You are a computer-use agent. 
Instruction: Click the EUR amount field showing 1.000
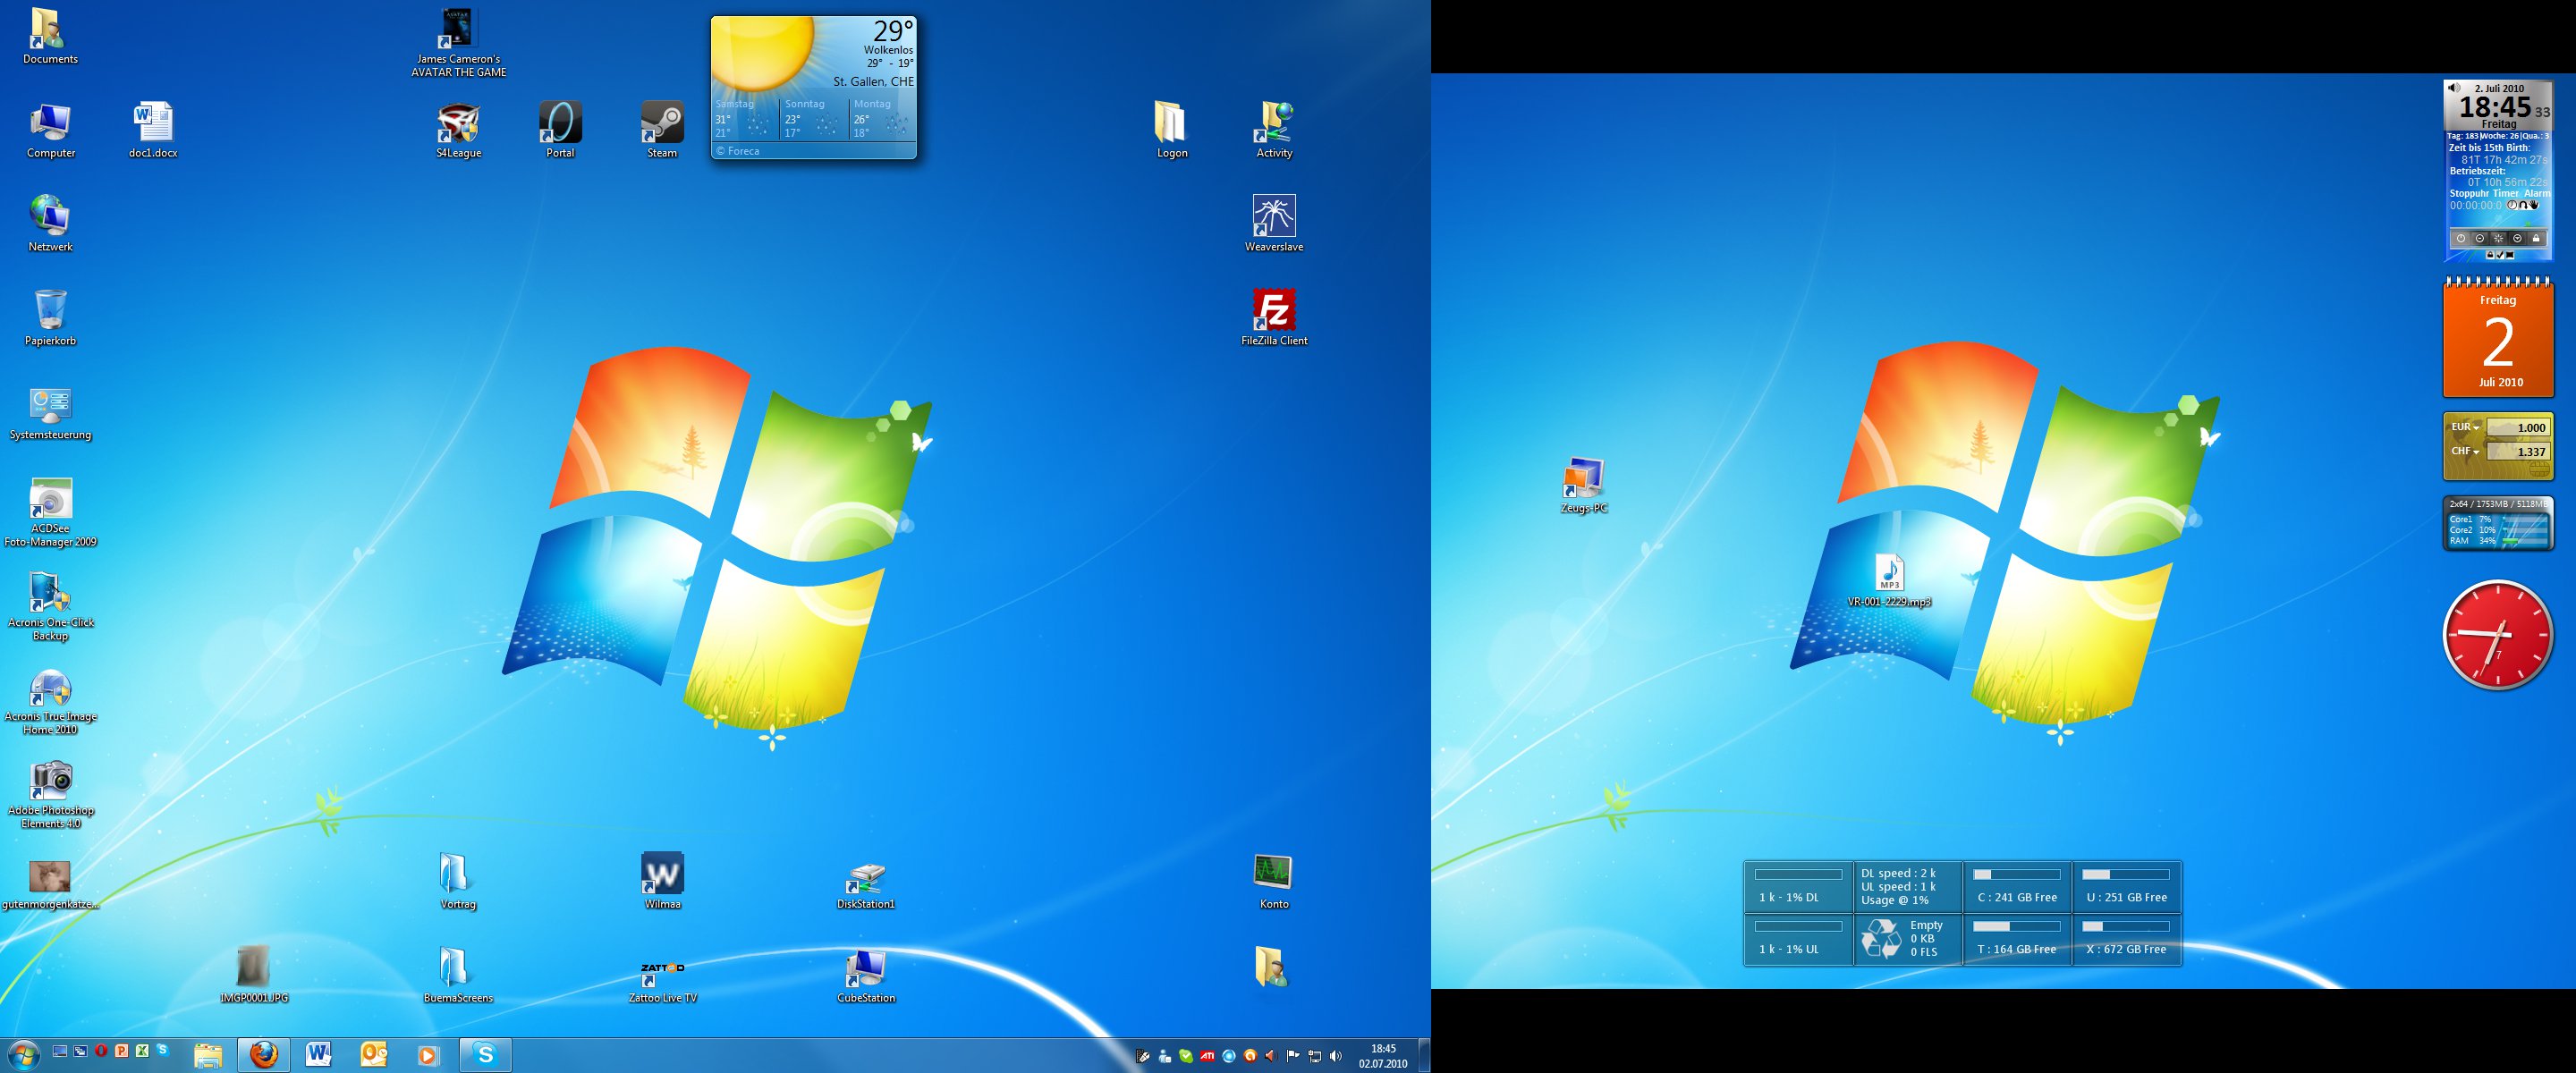(x=2519, y=427)
